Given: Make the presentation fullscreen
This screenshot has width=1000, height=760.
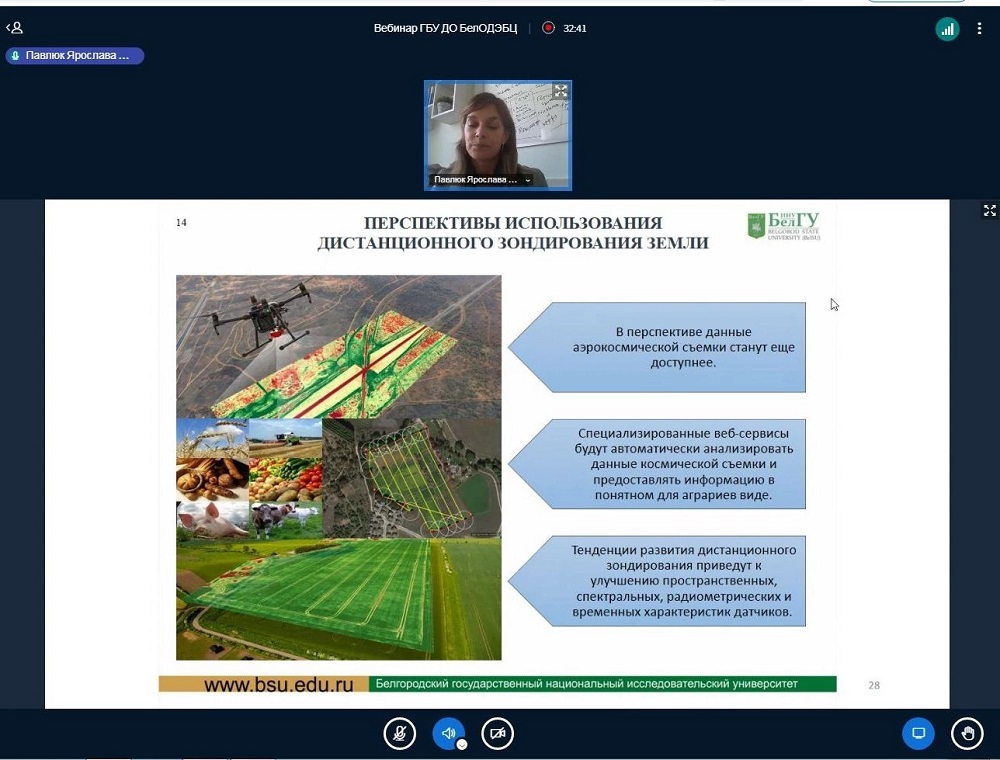Looking at the screenshot, I should tap(990, 210).
